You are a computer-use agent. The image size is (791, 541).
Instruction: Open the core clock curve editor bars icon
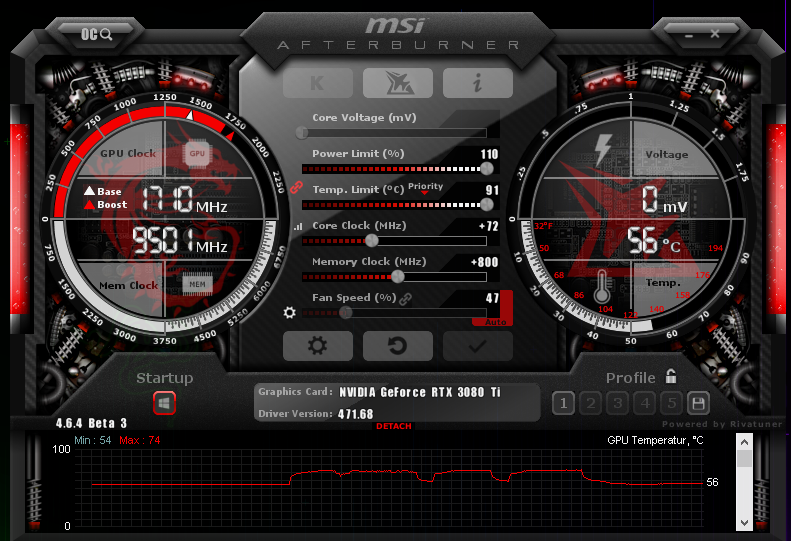point(298,227)
